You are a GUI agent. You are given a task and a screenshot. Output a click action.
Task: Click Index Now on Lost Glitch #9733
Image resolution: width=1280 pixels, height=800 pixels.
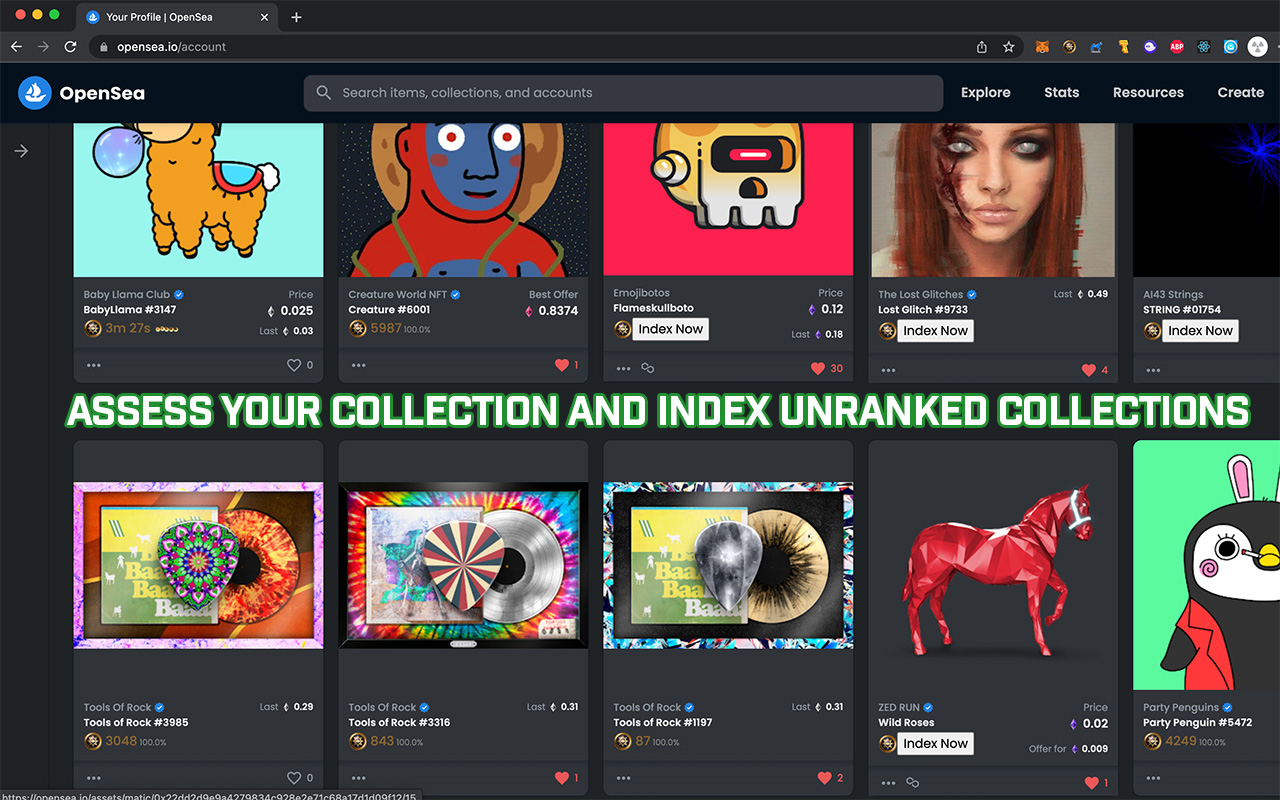936,331
